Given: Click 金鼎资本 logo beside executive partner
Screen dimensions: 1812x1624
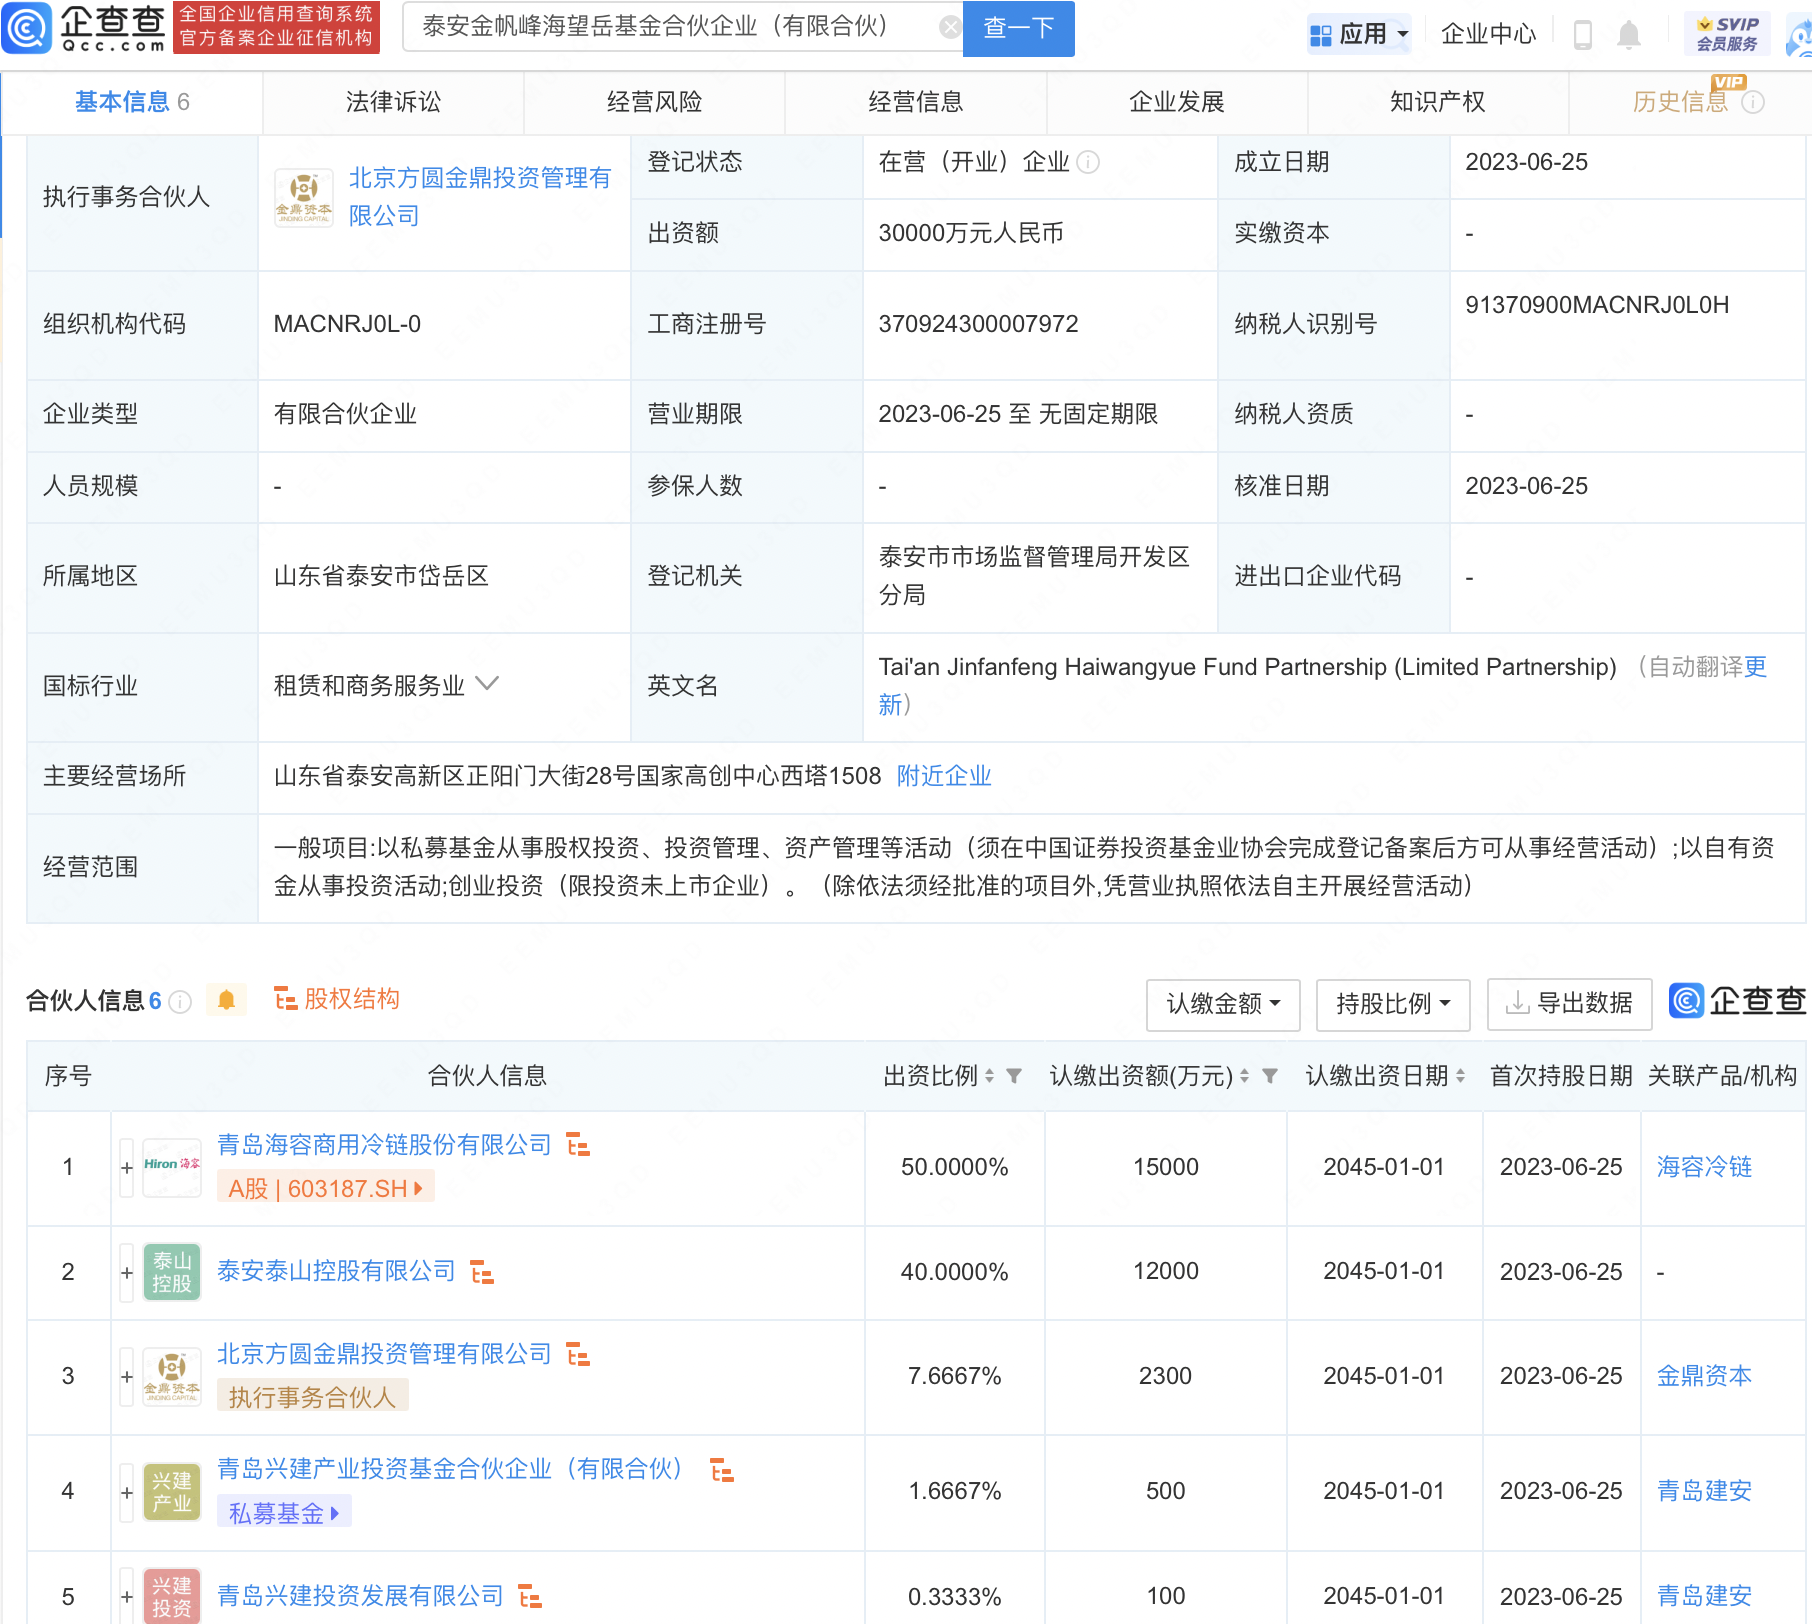Looking at the screenshot, I should click(x=304, y=197).
